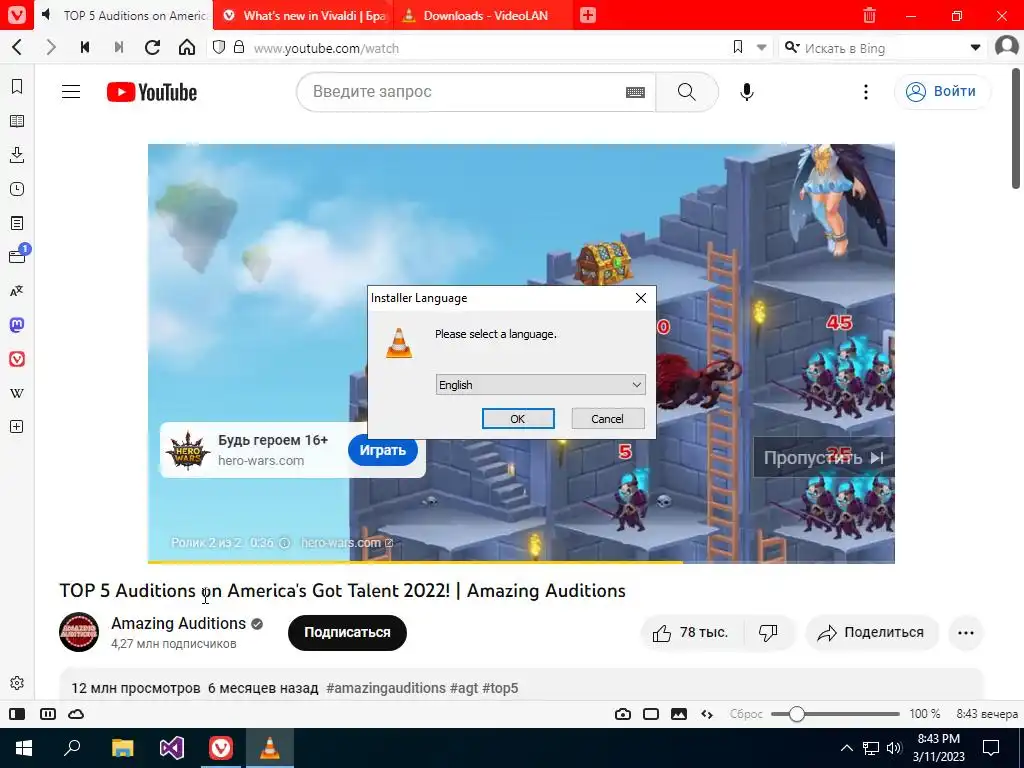The image size is (1024, 768).
Task: Click the rewind history navigation button
Action: (85, 47)
